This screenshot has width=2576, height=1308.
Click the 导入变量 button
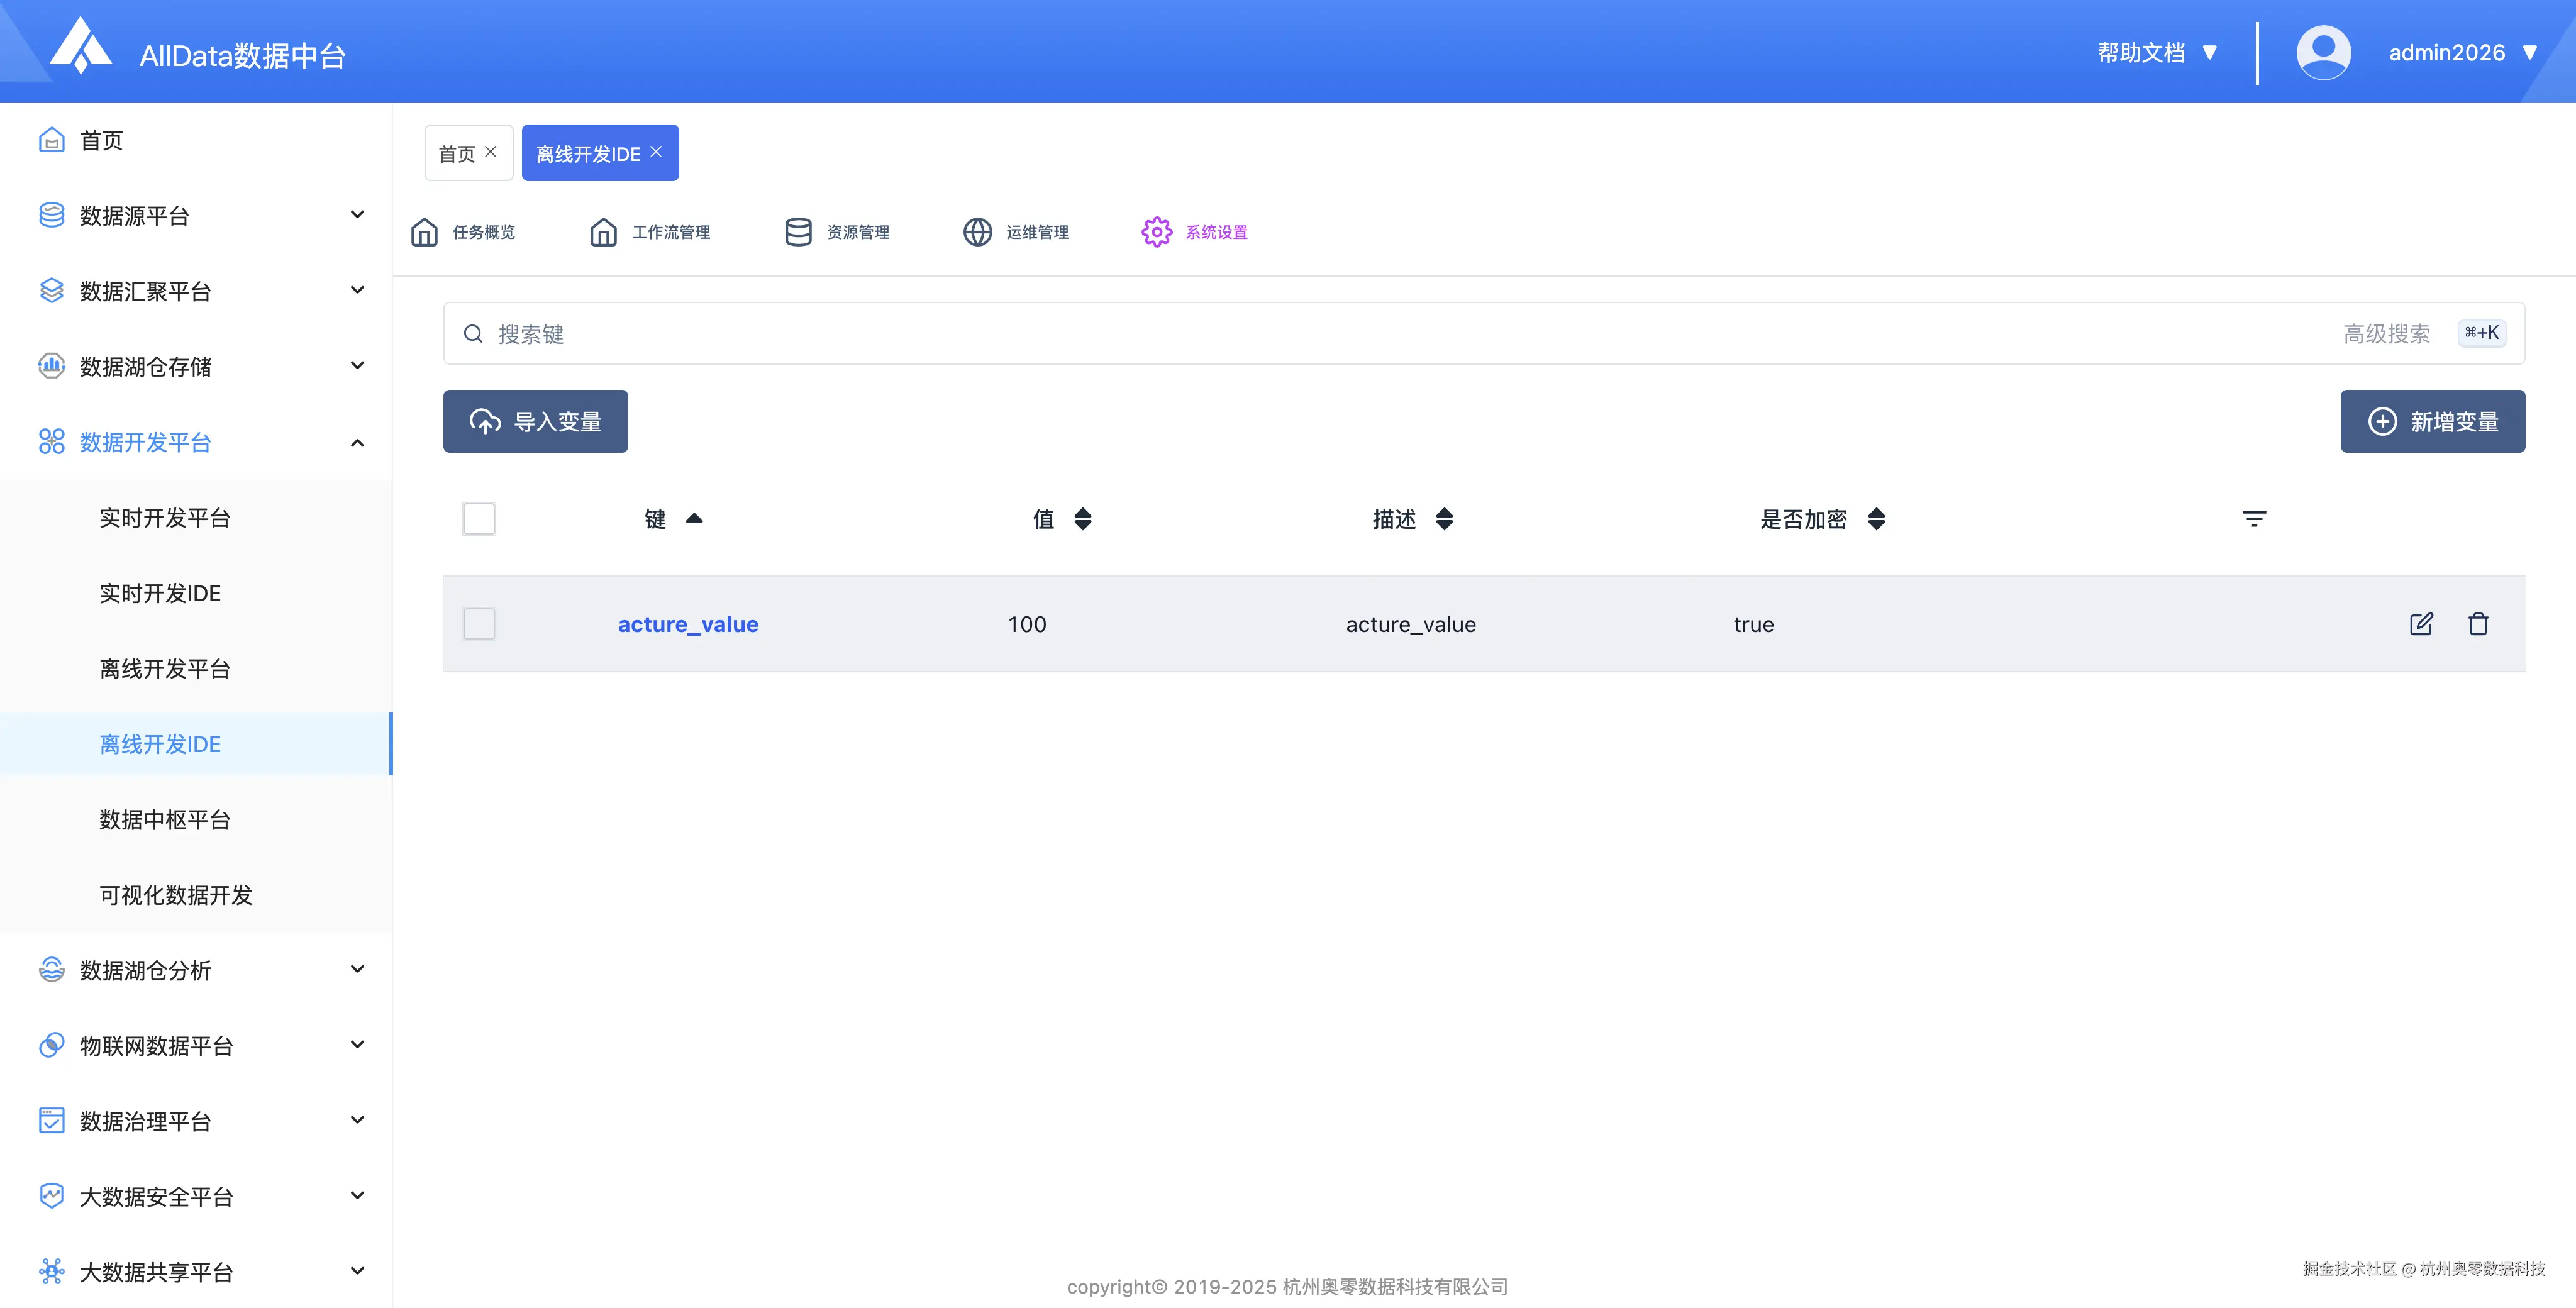535,421
